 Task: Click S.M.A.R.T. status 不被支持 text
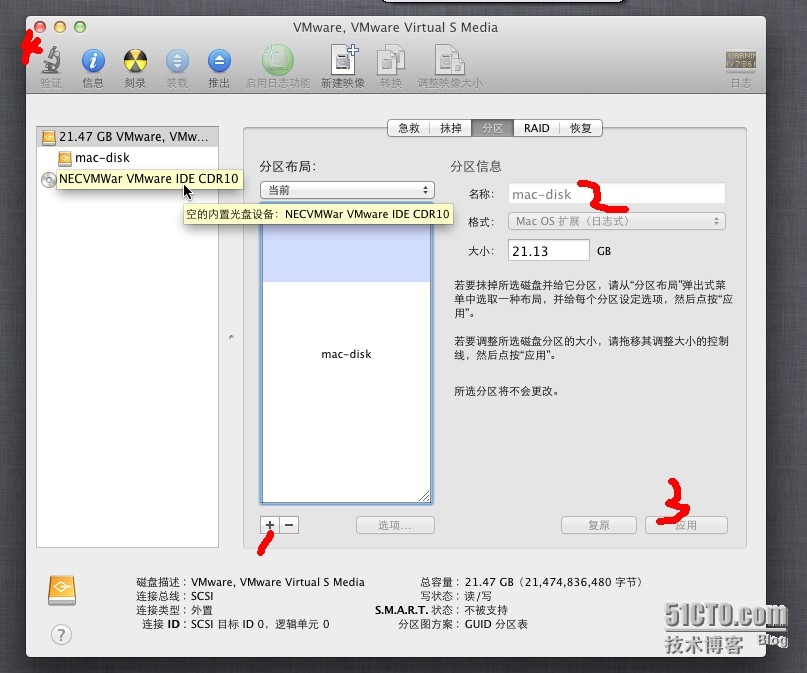(x=486, y=610)
